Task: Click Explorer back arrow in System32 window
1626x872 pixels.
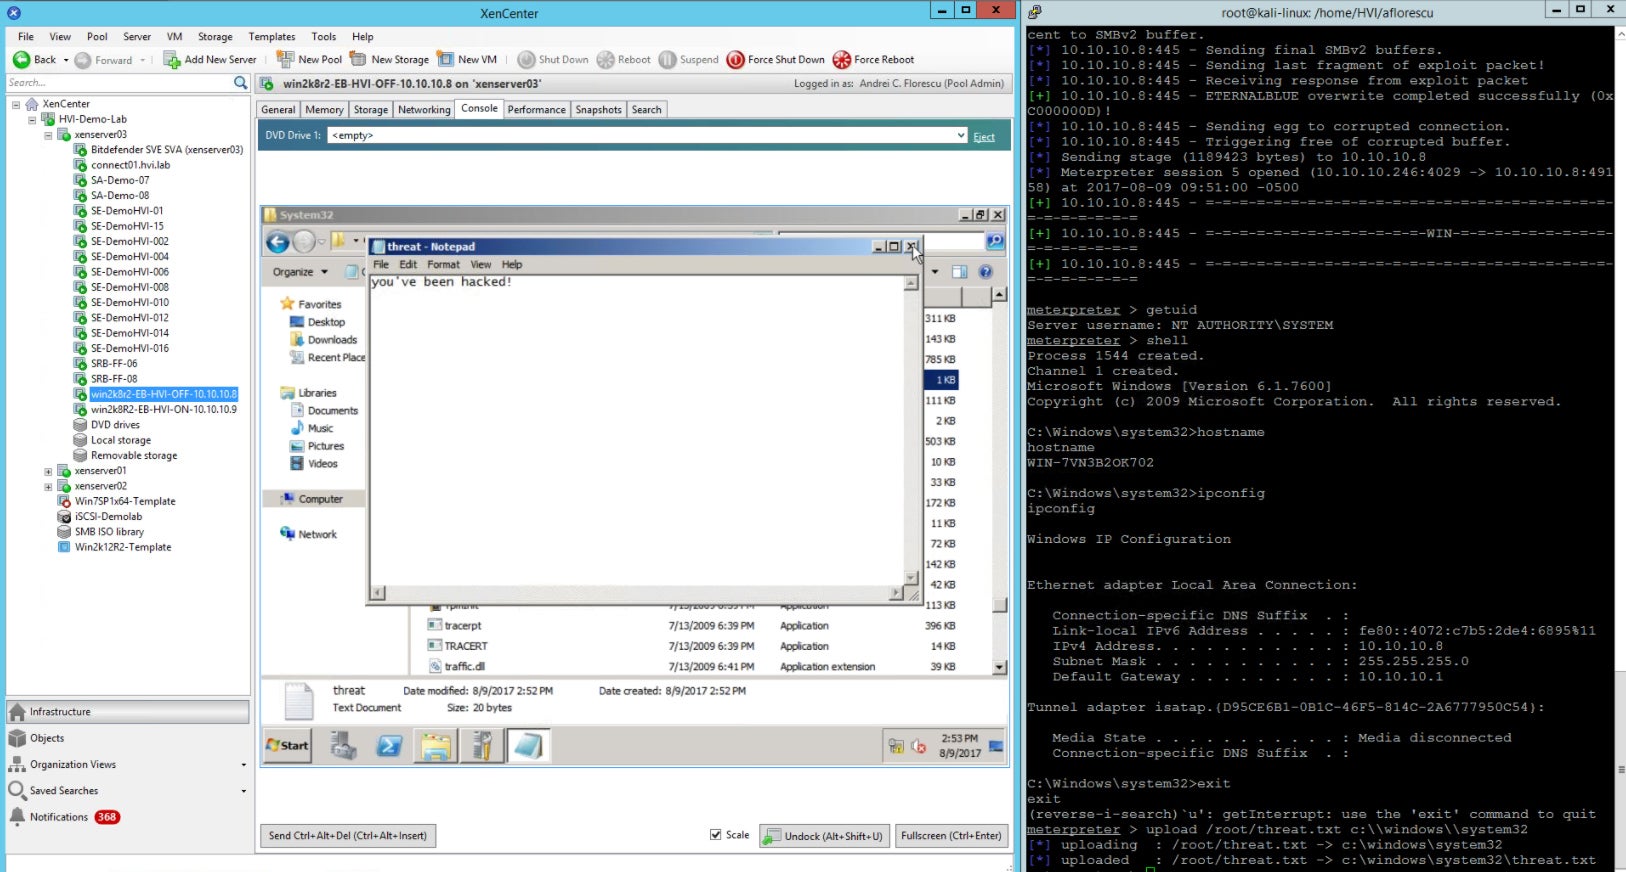Action: click(x=278, y=242)
